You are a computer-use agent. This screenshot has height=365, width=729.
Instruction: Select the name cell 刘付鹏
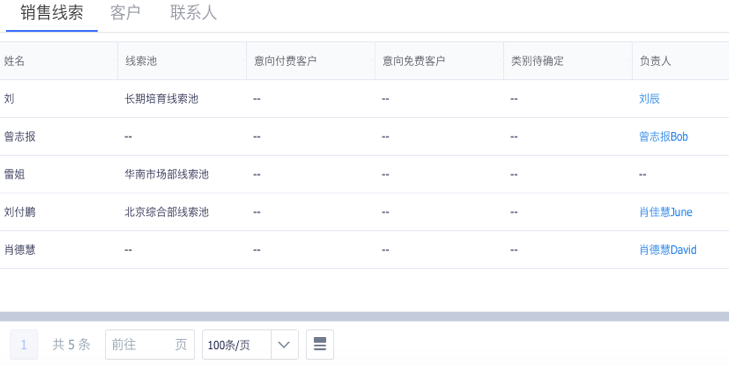click(20, 212)
